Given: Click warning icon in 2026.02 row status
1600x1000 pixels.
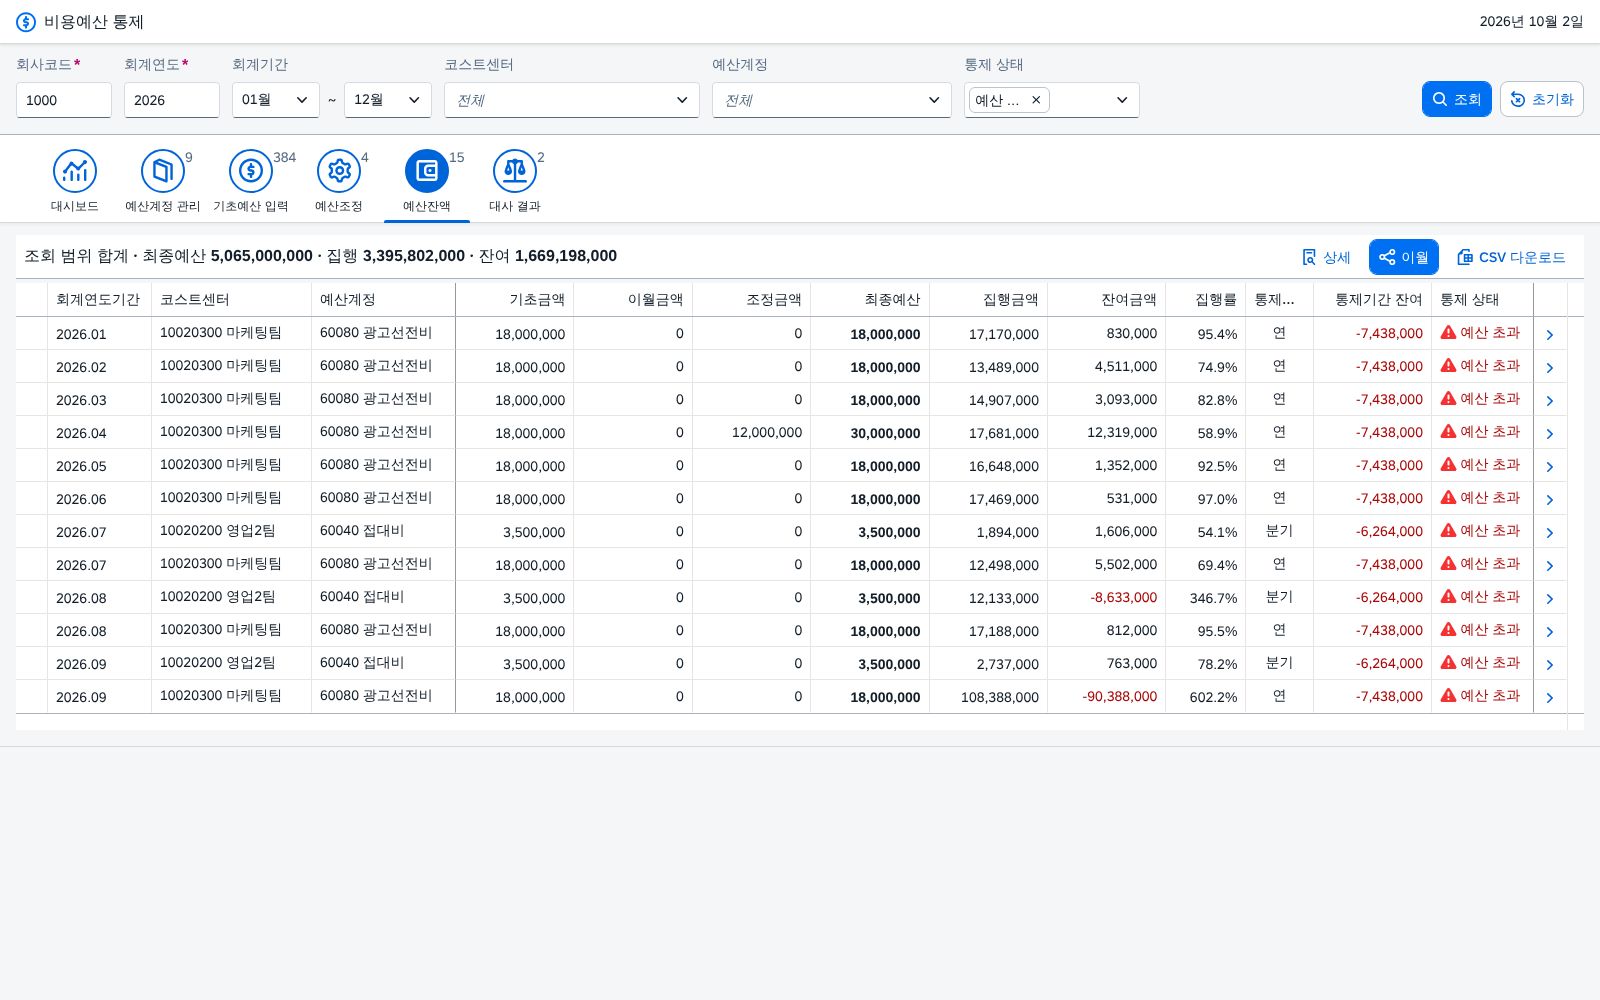Looking at the screenshot, I should (1448, 365).
